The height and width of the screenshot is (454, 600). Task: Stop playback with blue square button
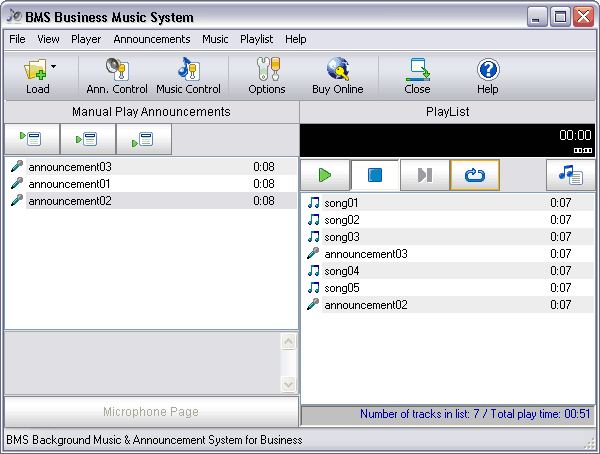(375, 175)
